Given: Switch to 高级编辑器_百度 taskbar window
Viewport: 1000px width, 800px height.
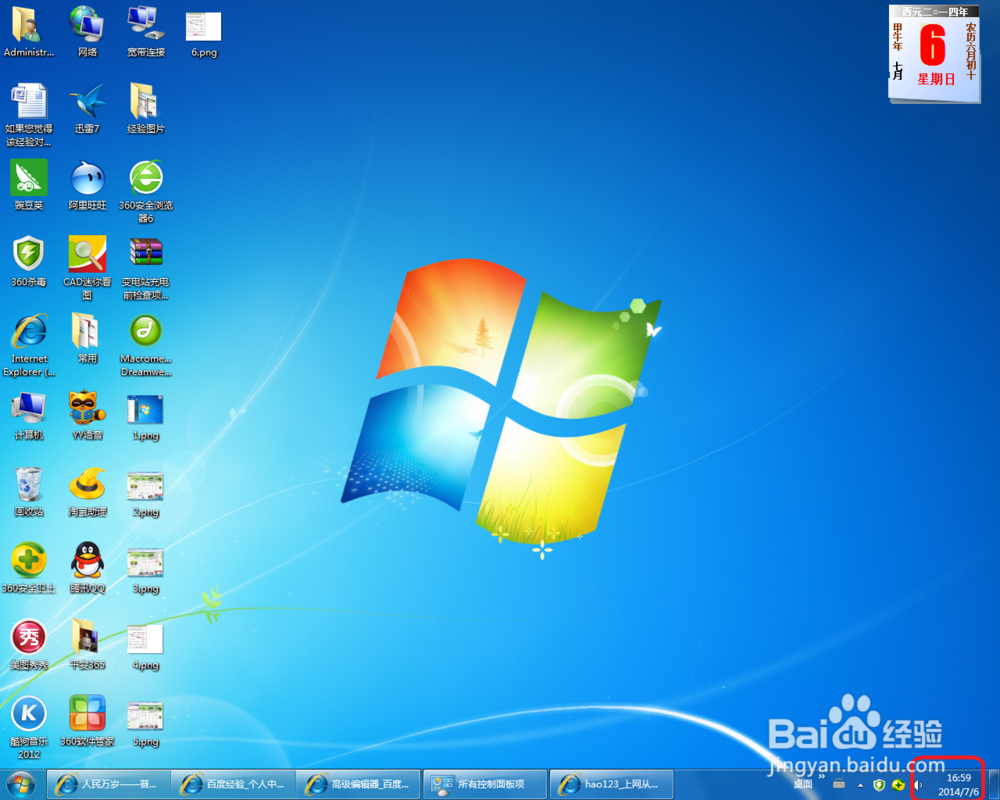Looking at the screenshot, I should click(x=359, y=784).
